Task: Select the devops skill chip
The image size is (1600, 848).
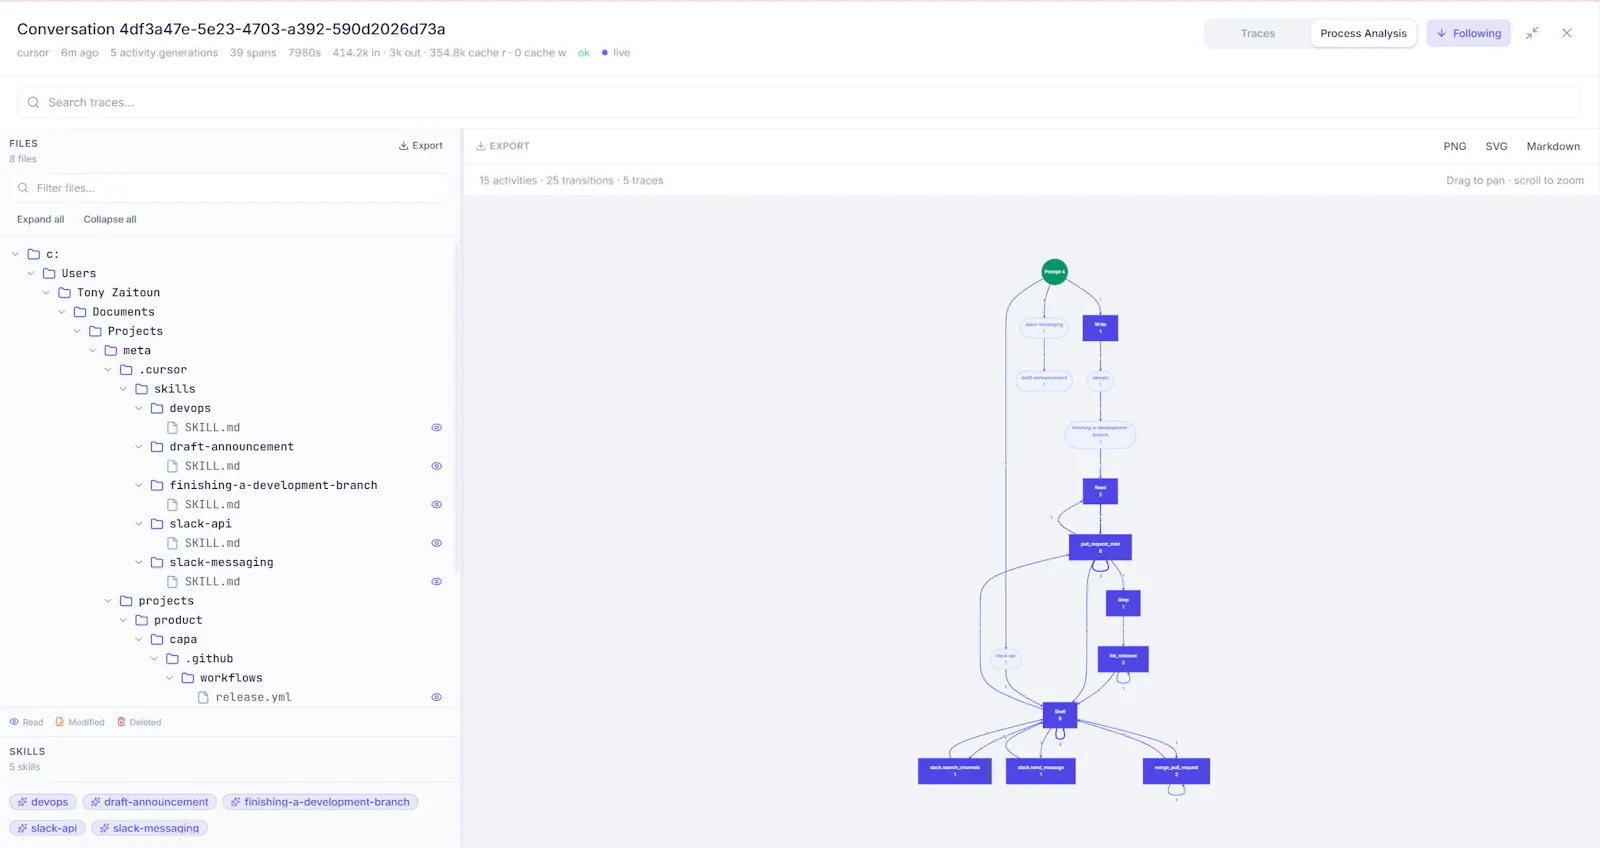Action: [x=43, y=802]
